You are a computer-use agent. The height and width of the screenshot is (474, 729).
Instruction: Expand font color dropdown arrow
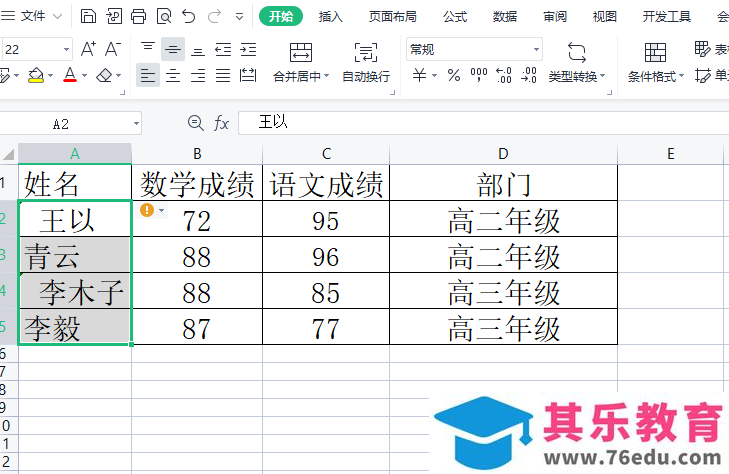[84, 75]
